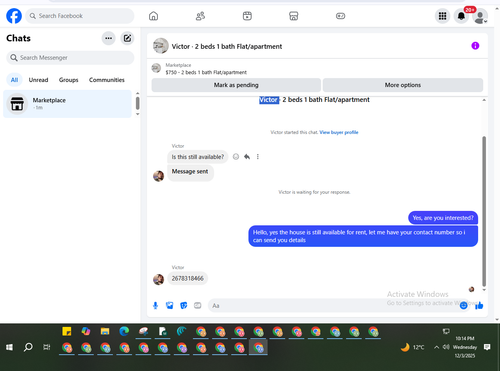Open Task View on taskbar
This screenshot has width=500, height=371.
click(x=47, y=347)
